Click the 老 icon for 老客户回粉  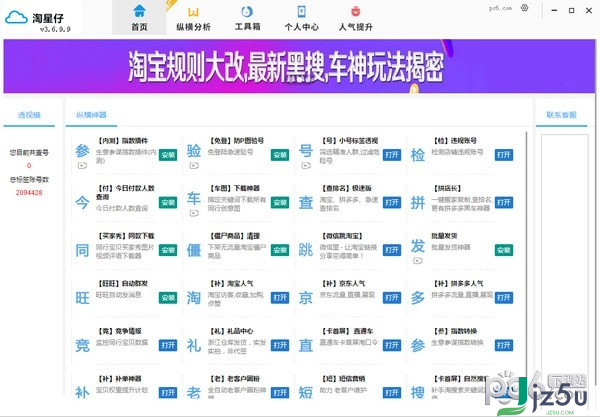pos(194,393)
